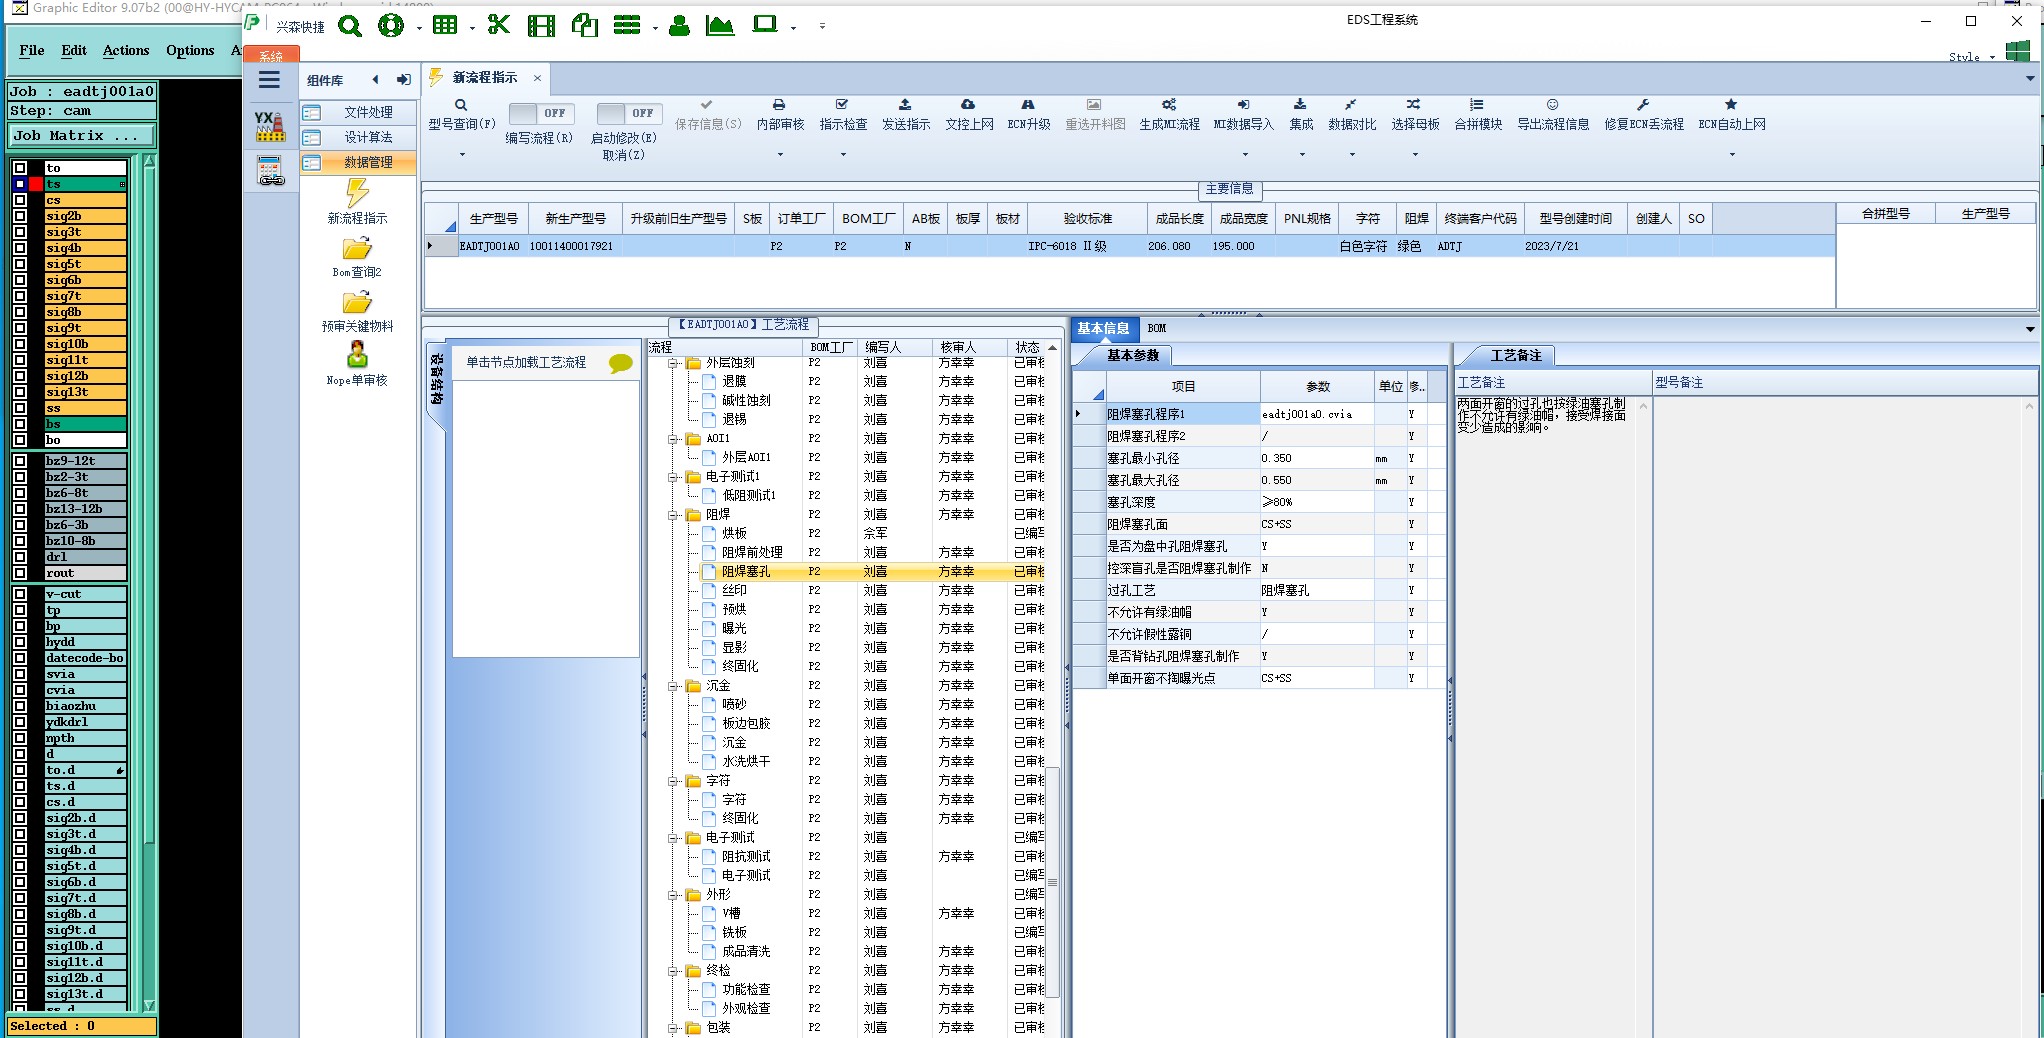This screenshot has width=2044, height=1038.
Task: Open dropdown arrow under 型号查询(F)
Action: 462,154
